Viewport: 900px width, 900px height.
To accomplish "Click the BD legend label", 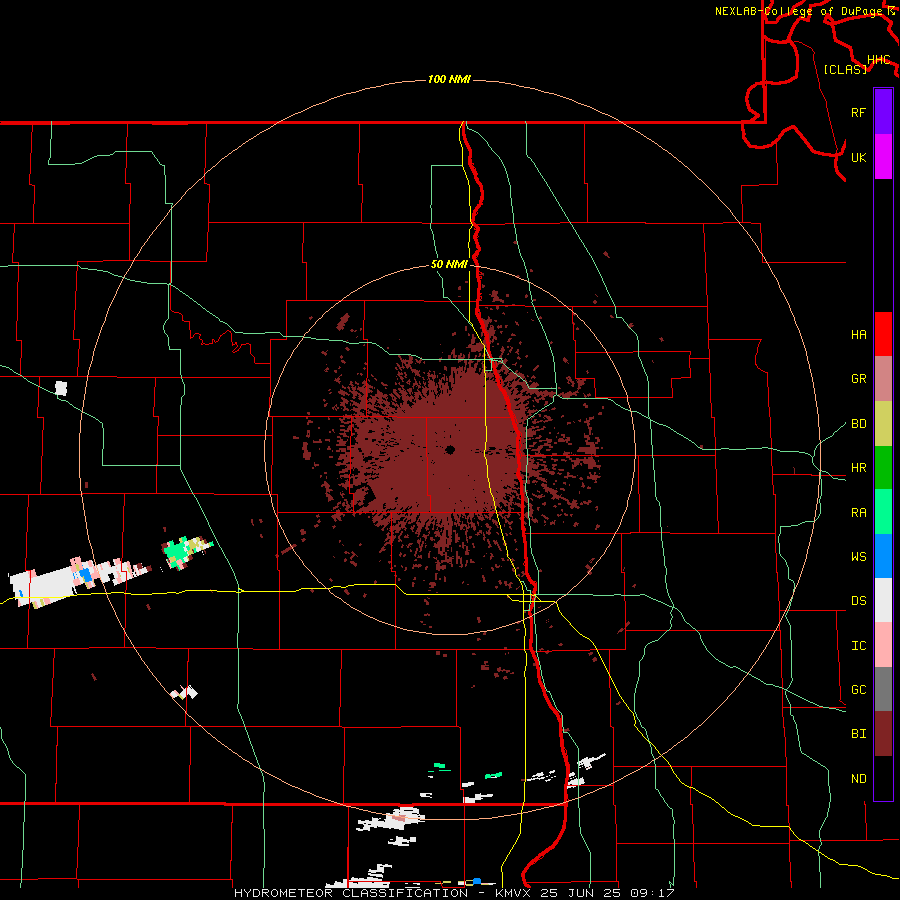I will coord(858,424).
